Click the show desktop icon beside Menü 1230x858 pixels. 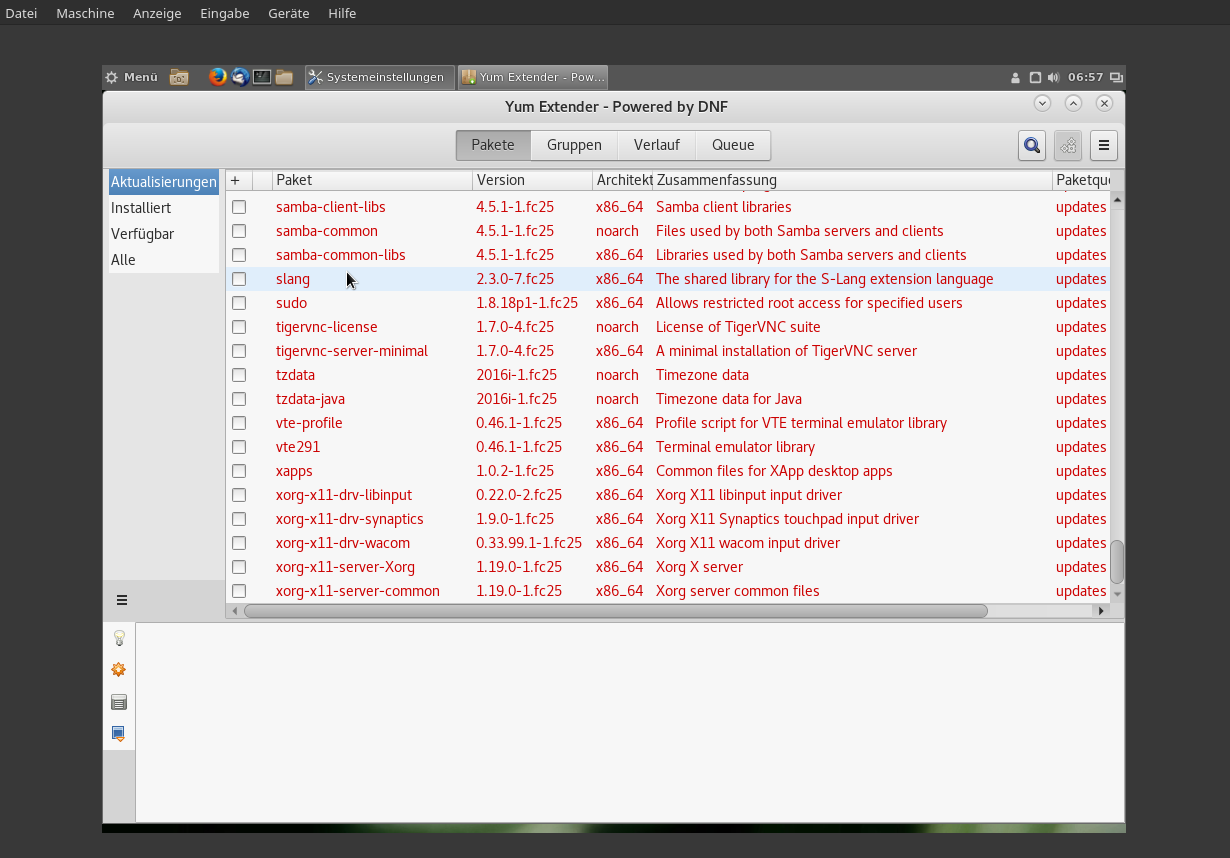(x=179, y=77)
